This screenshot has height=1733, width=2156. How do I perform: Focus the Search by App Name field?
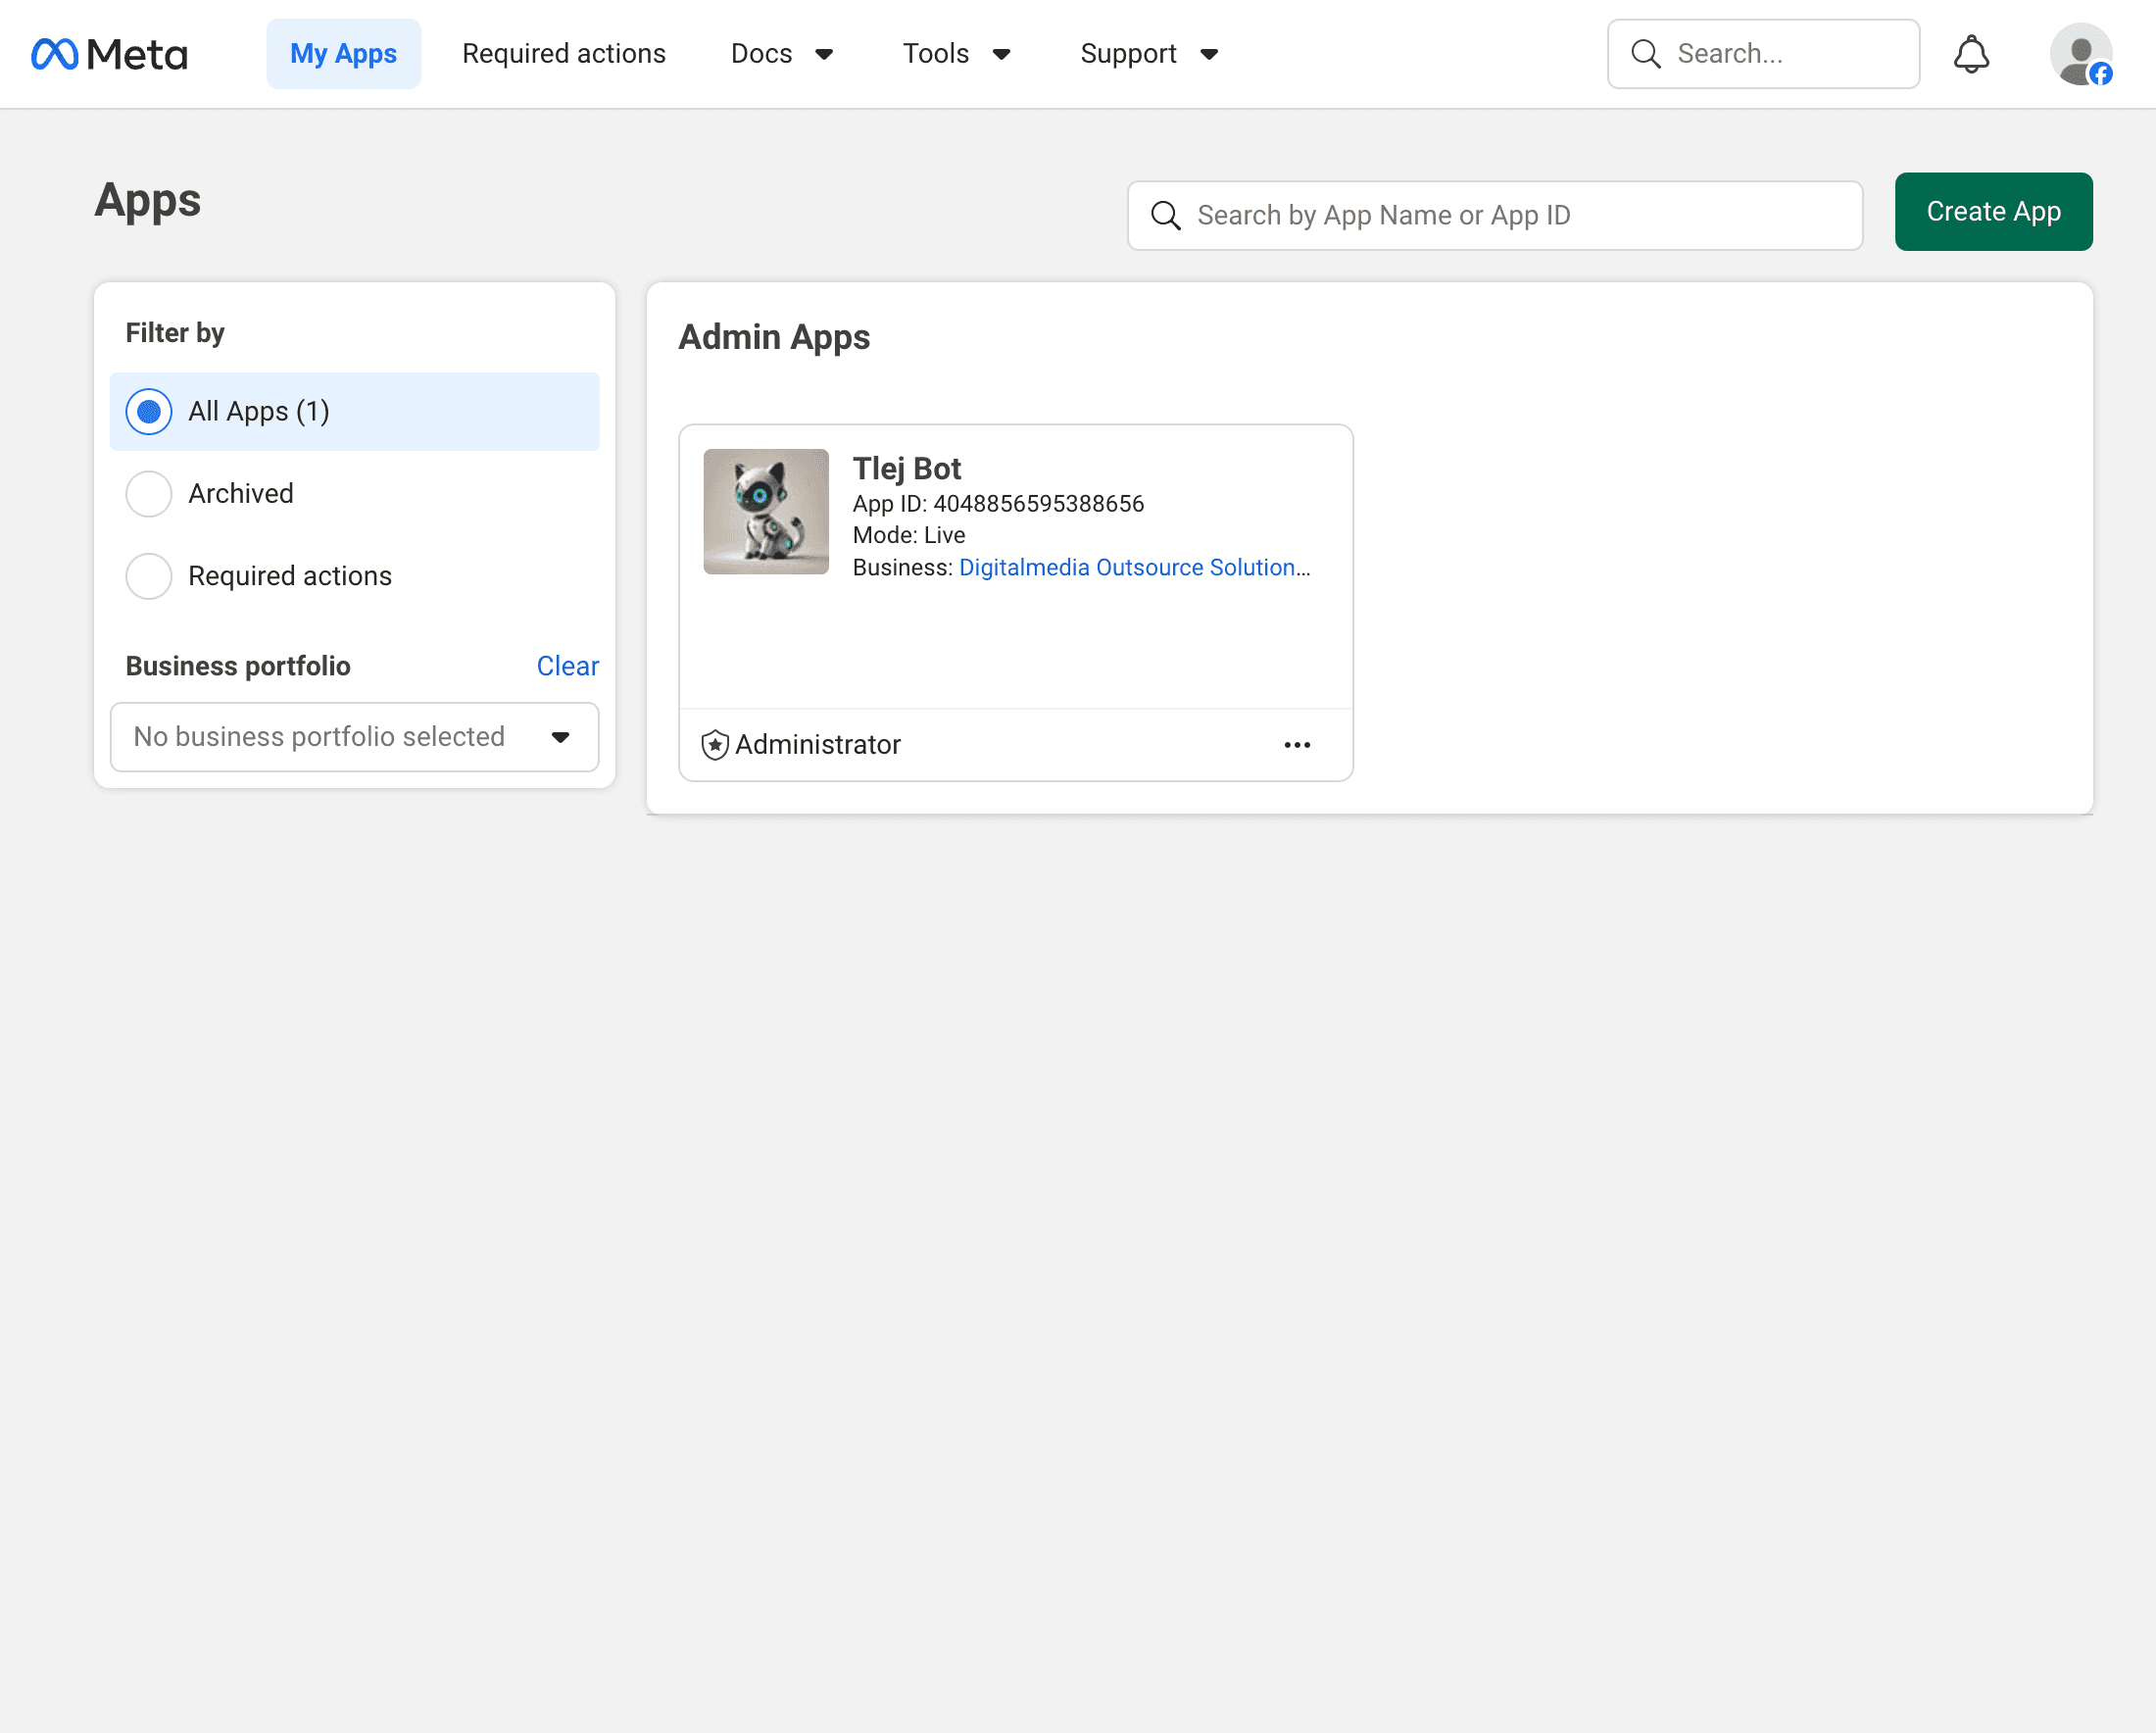1495,215
